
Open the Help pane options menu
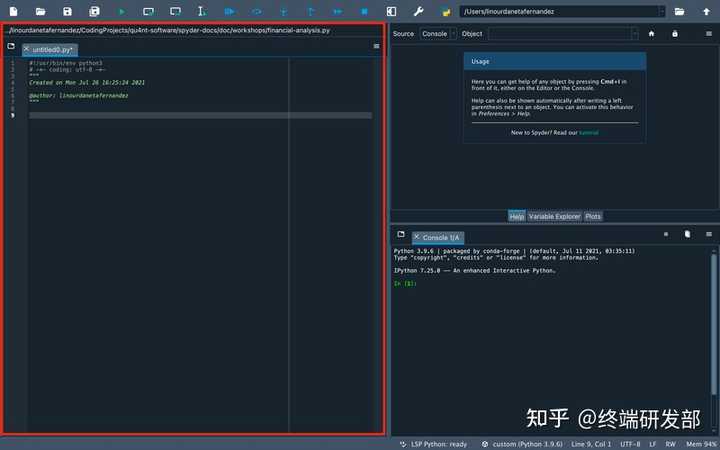tap(709, 34)
